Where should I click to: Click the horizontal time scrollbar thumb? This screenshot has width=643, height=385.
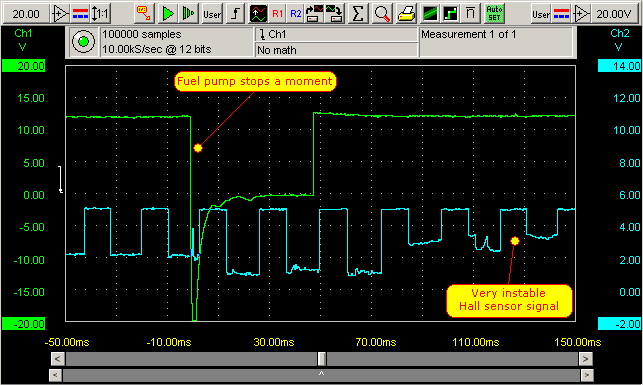(x=322, y=359)
